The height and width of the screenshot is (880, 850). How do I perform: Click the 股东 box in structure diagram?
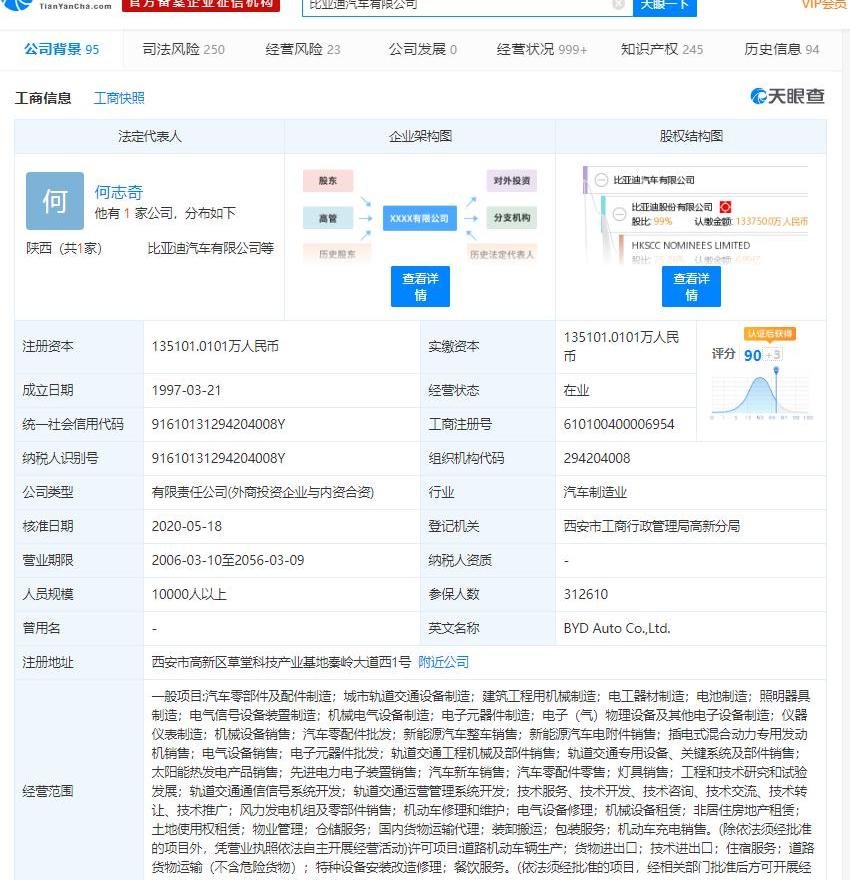[x=328, y=181]
